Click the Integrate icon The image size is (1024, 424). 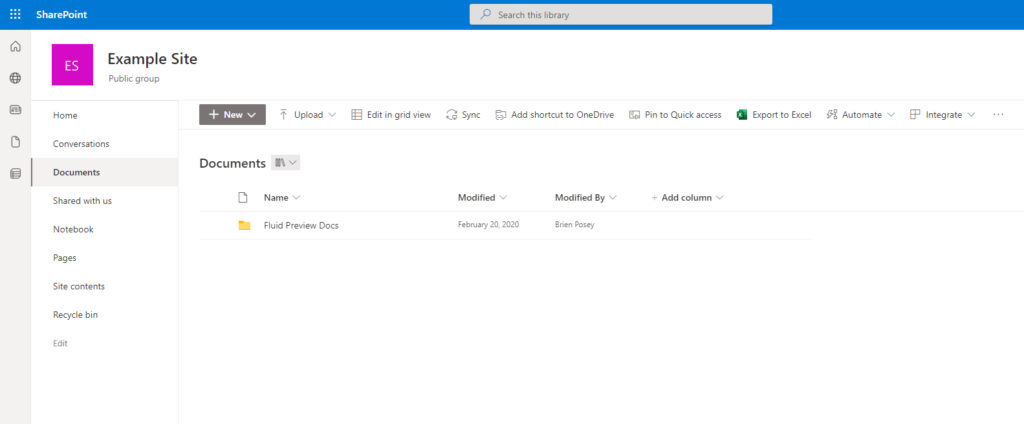point(915,114)
